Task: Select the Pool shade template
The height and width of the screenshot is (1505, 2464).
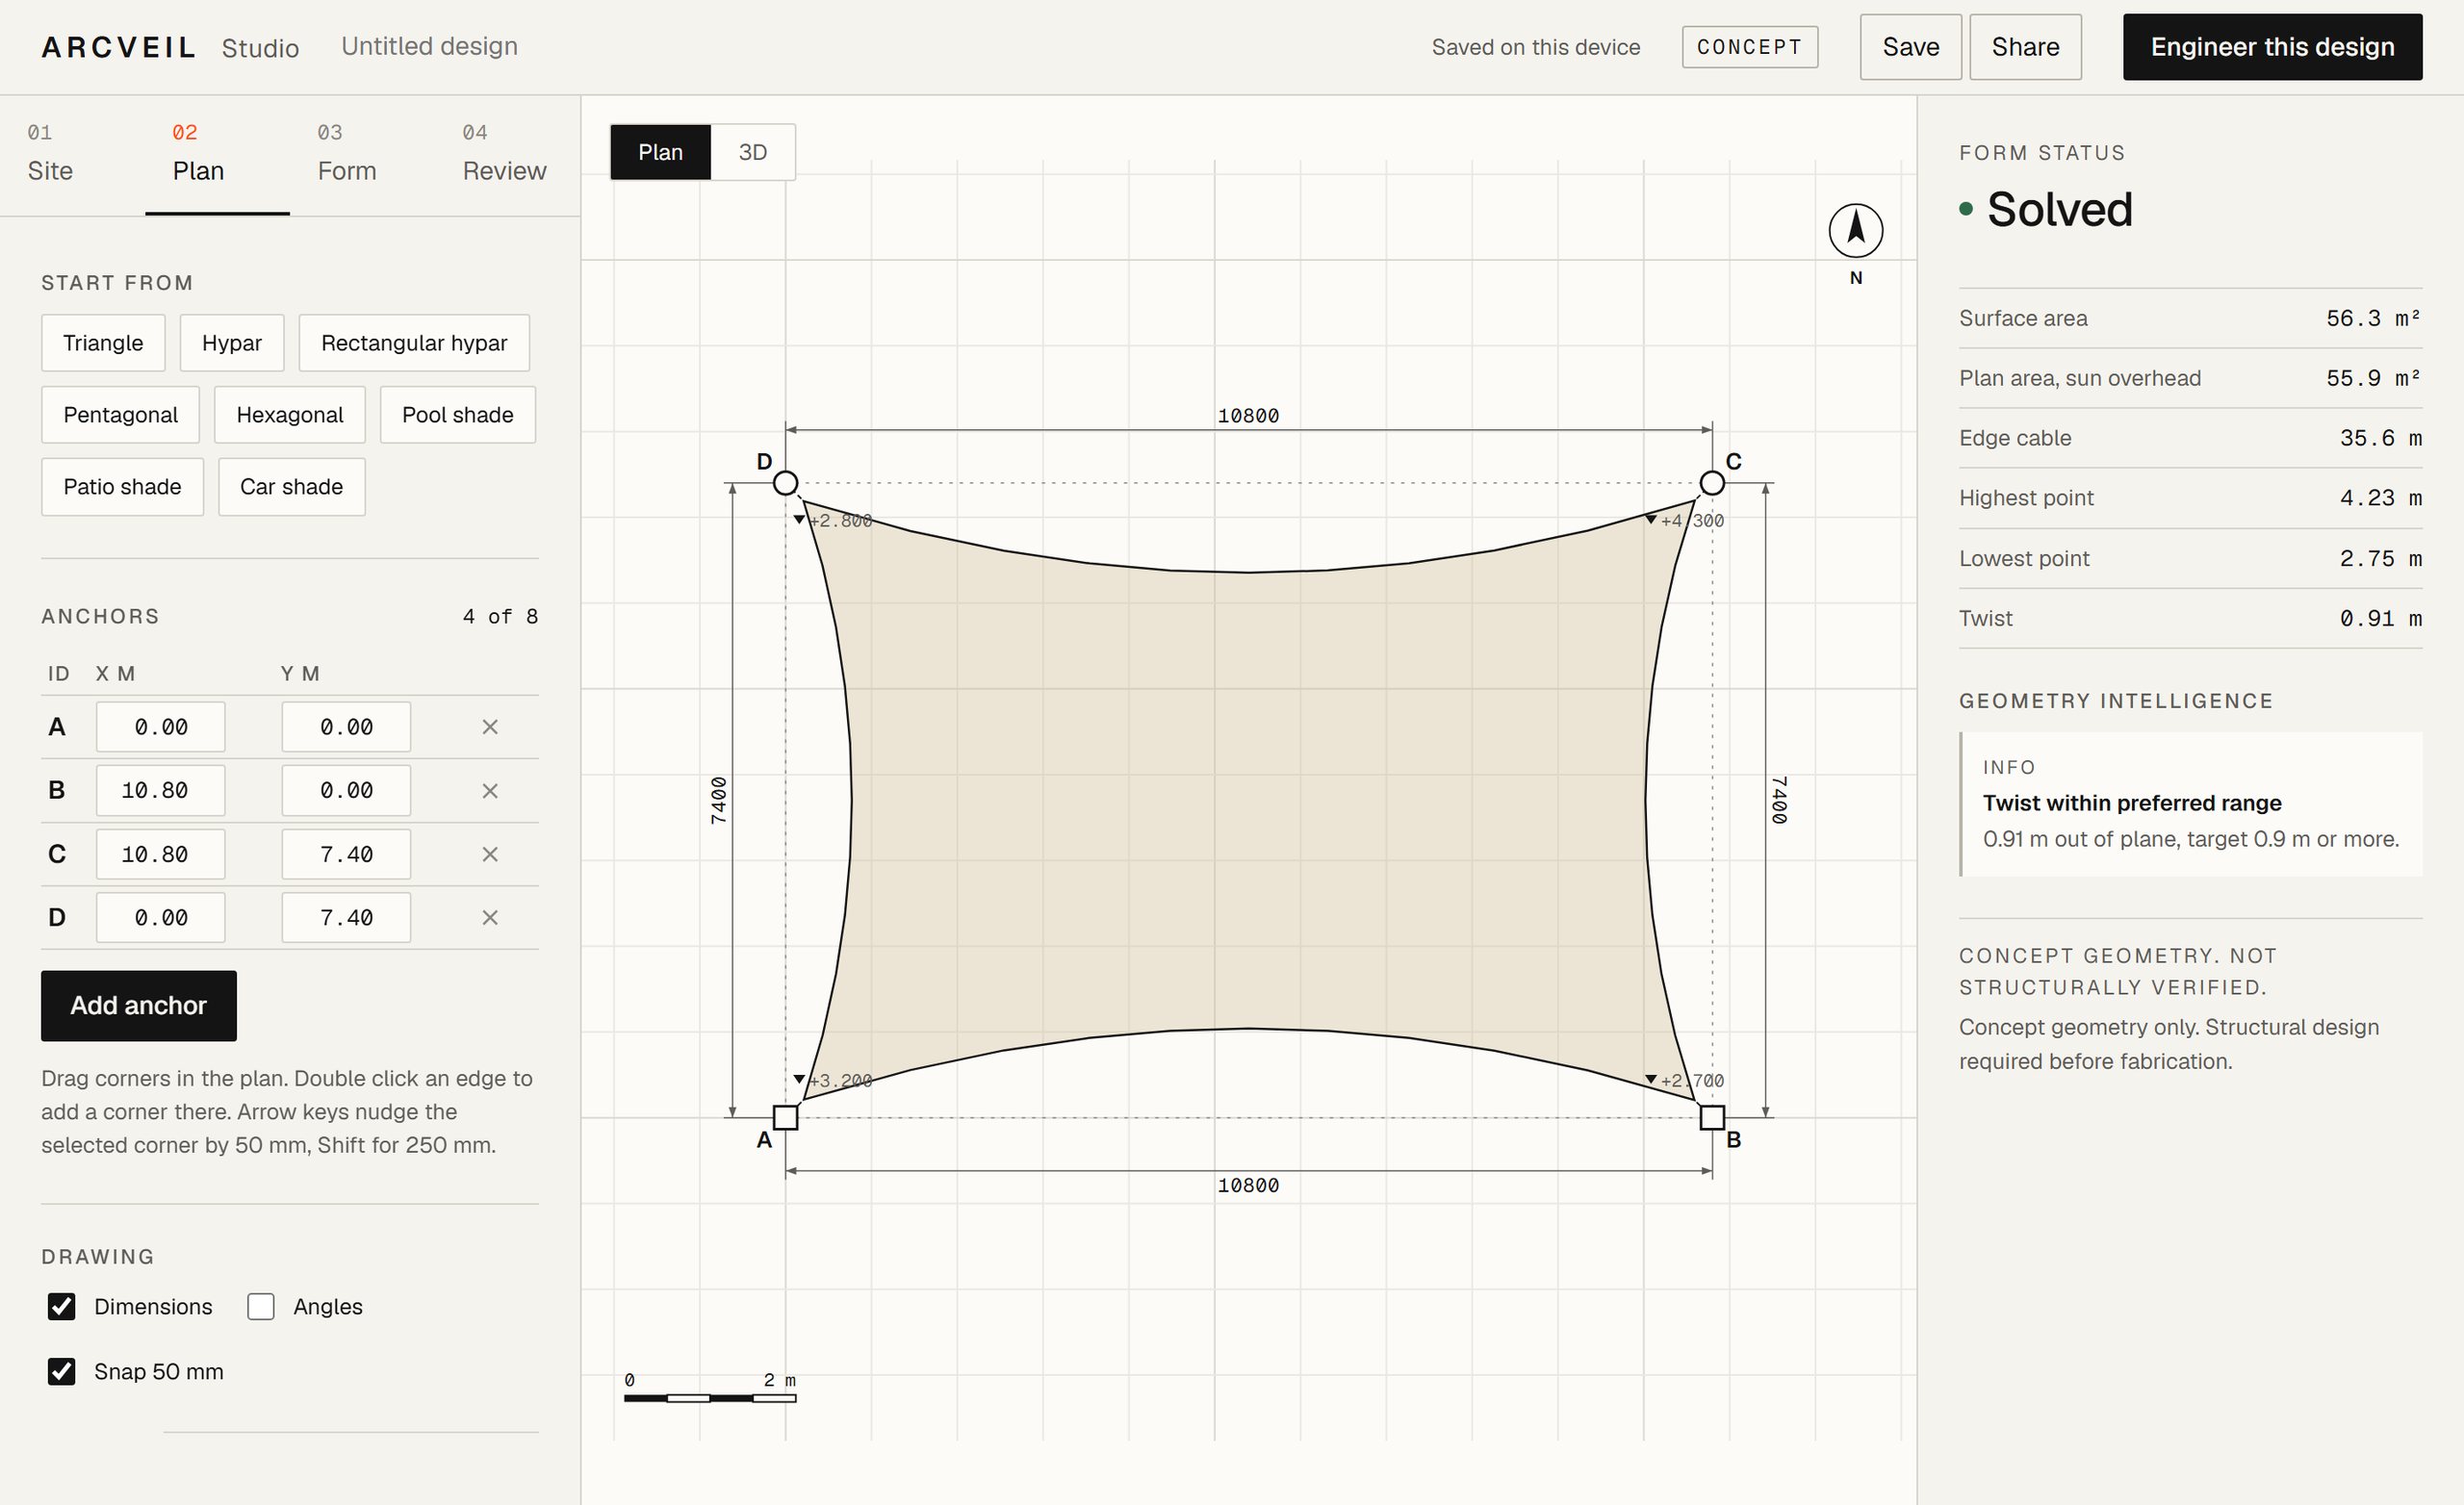Action: click(458, 415)
